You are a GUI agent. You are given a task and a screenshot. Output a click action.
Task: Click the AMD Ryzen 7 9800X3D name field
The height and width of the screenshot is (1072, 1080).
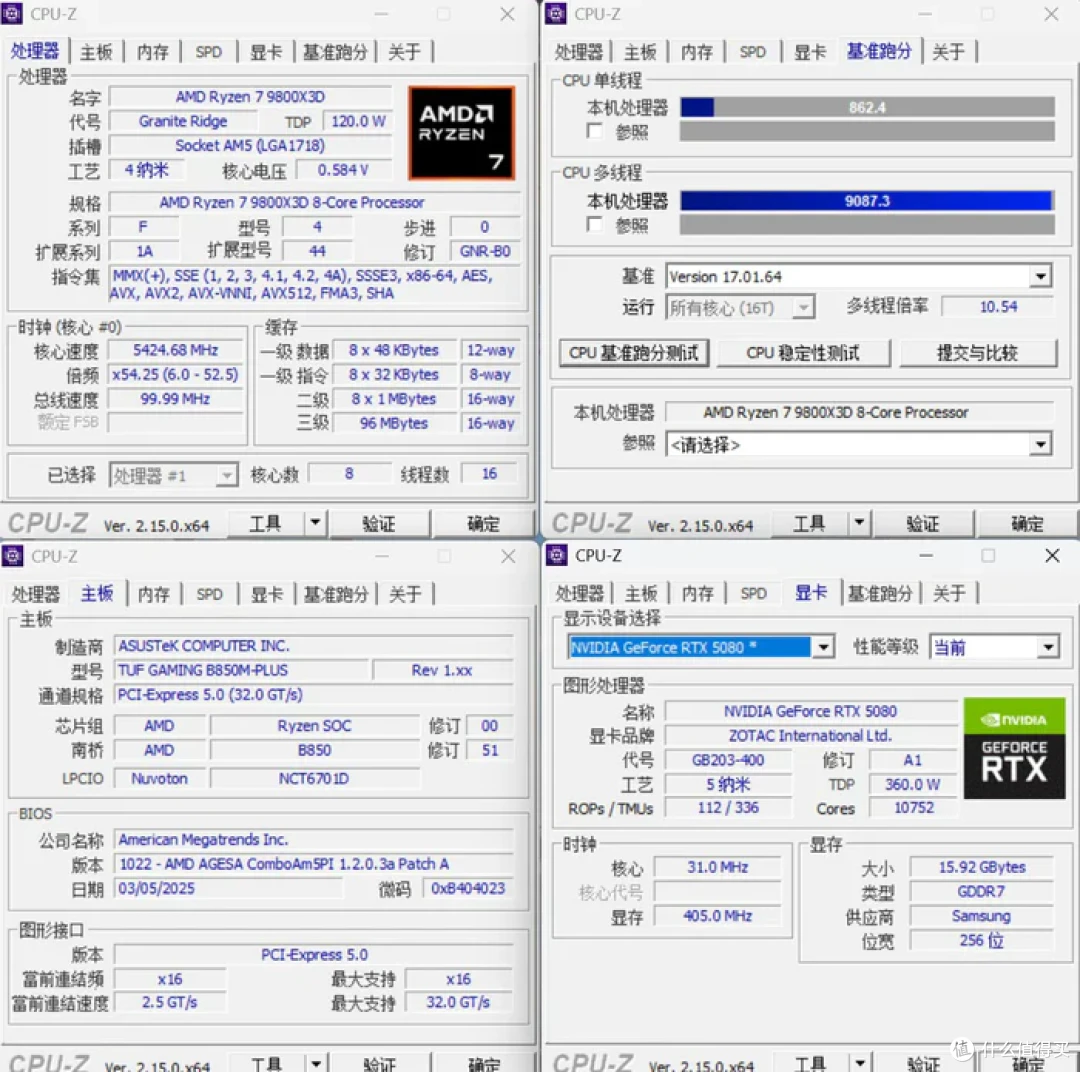coord(251,97)
